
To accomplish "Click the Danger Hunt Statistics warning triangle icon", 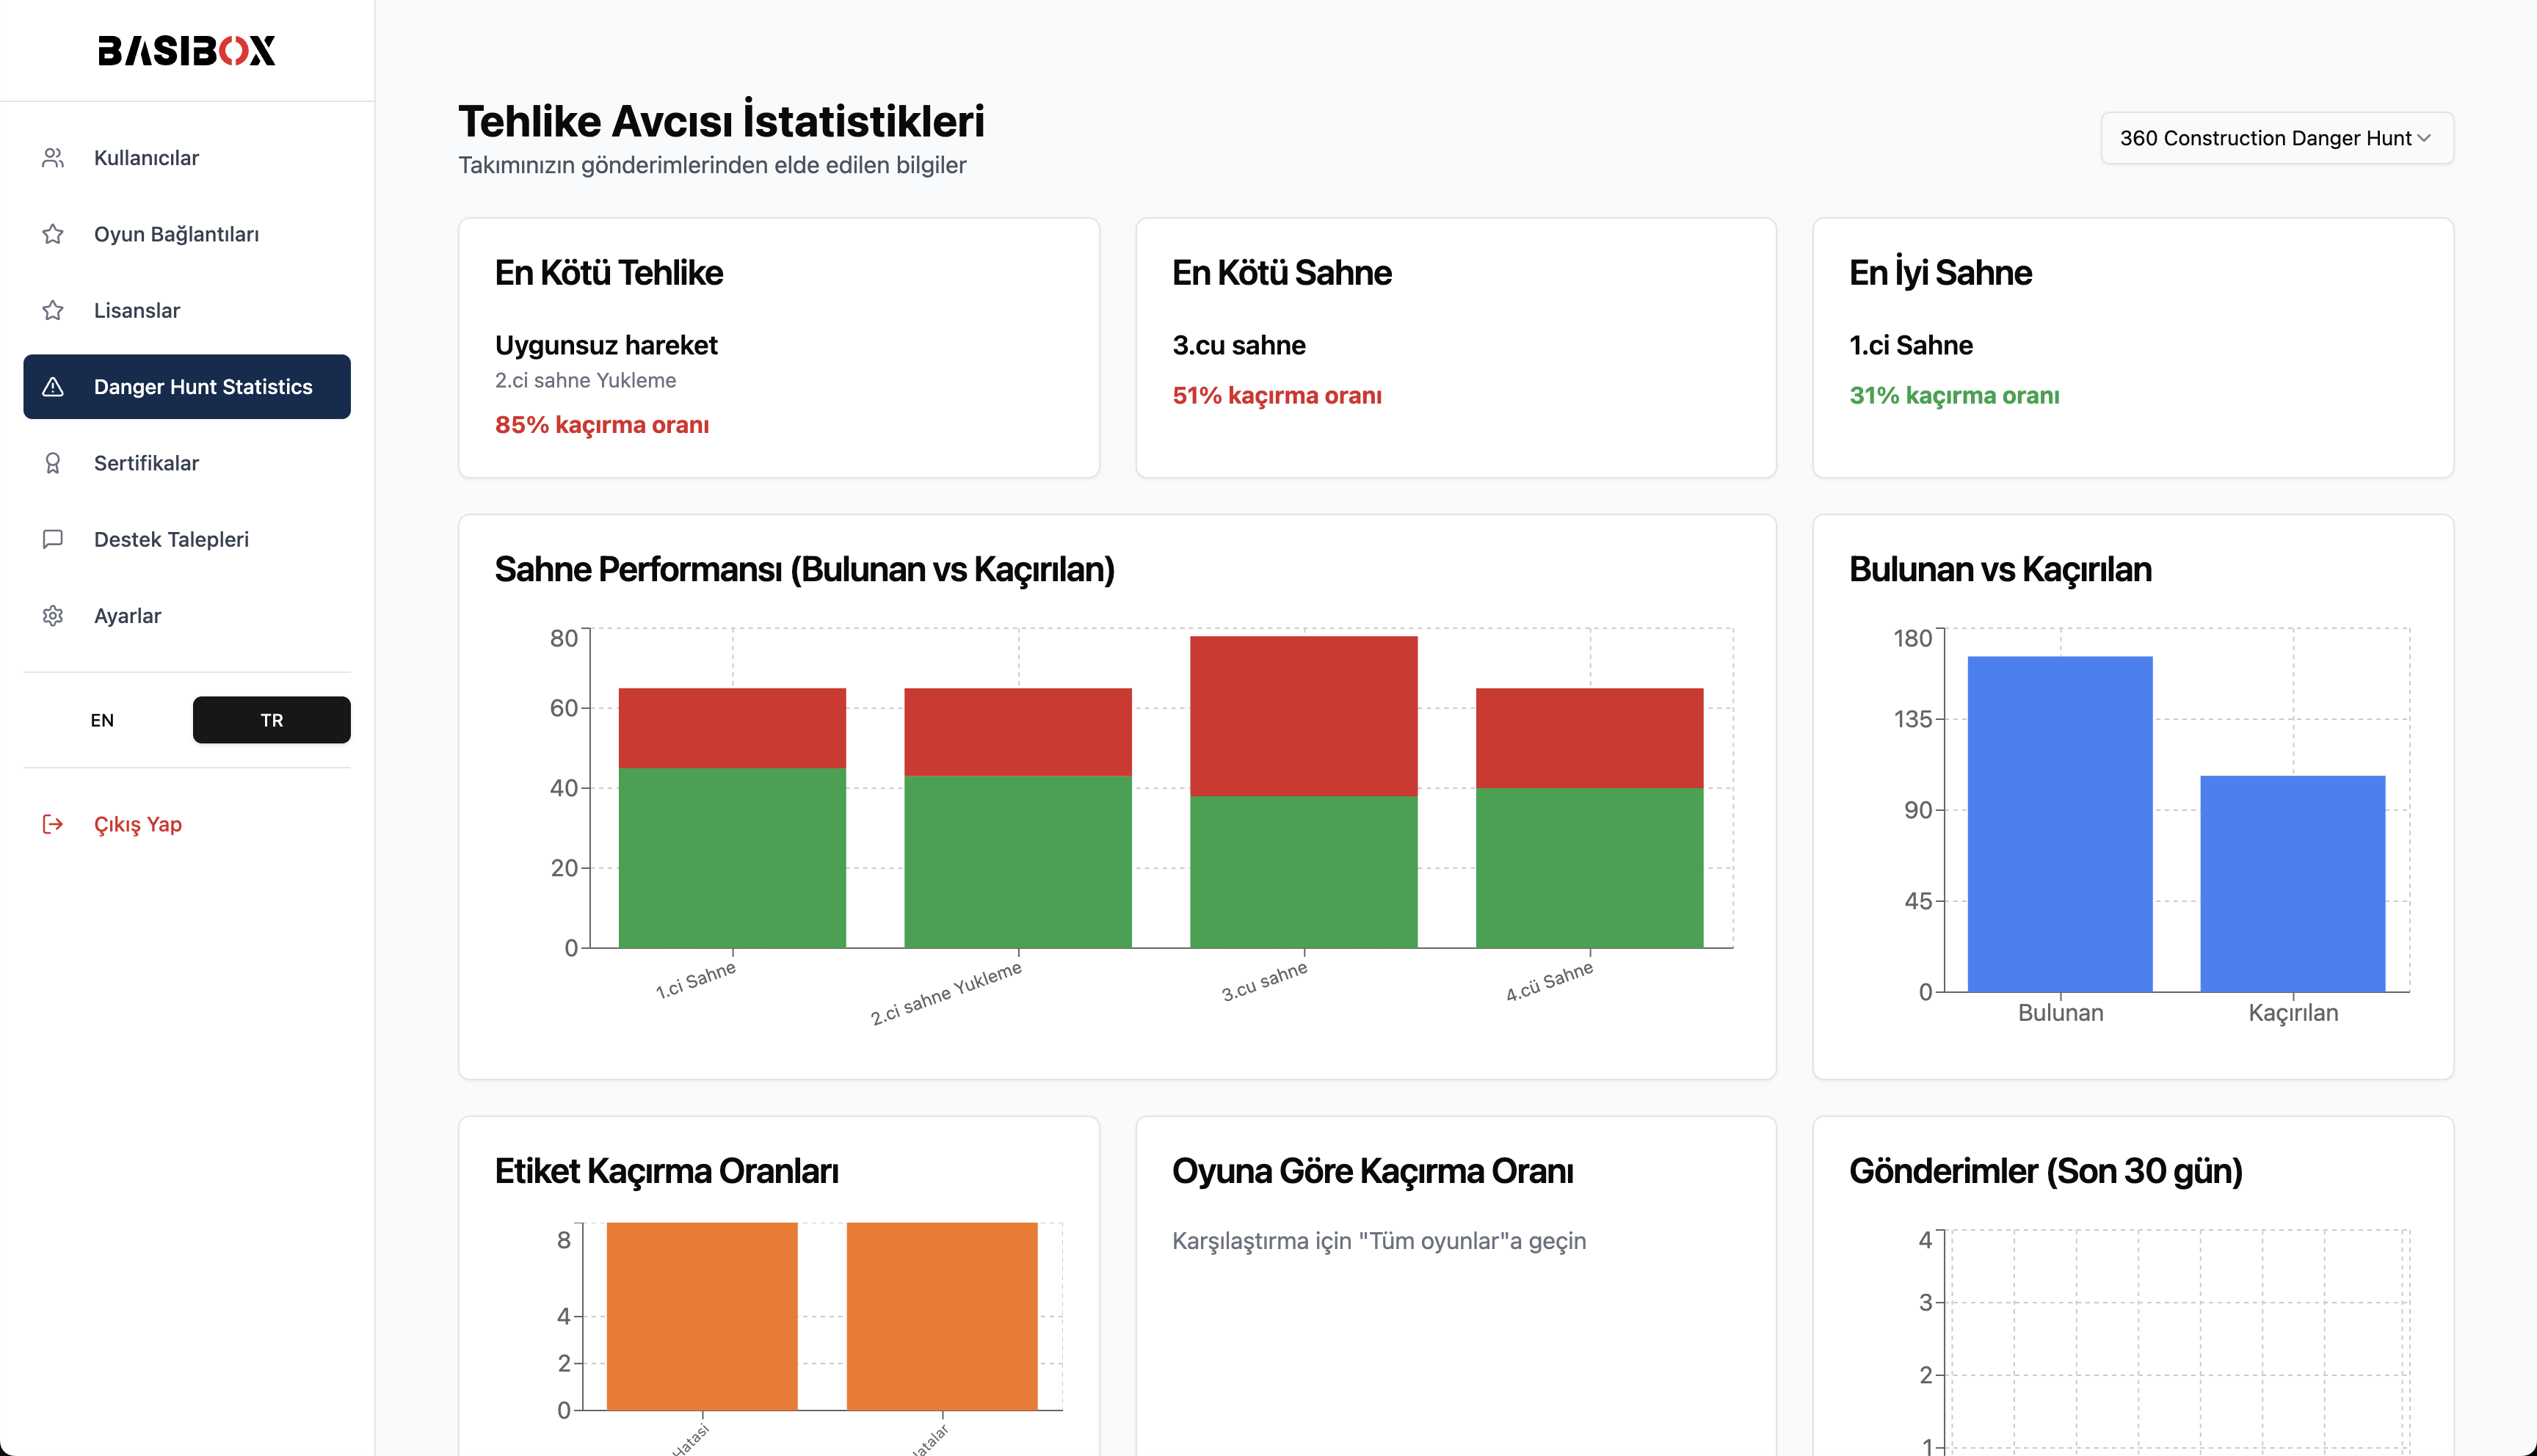I will [x=52, y=386].
